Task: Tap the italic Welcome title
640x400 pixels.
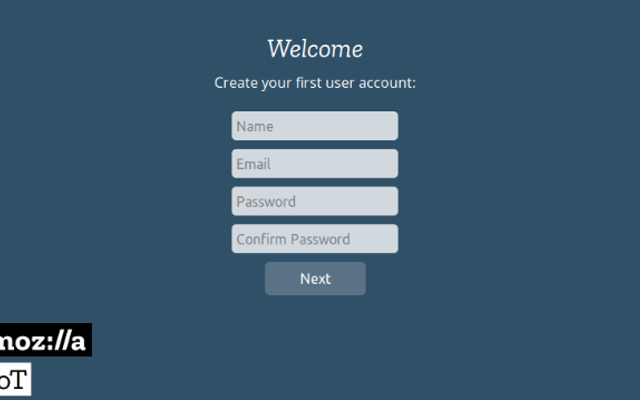Action: pyautogui.click(x=315, y=49)
